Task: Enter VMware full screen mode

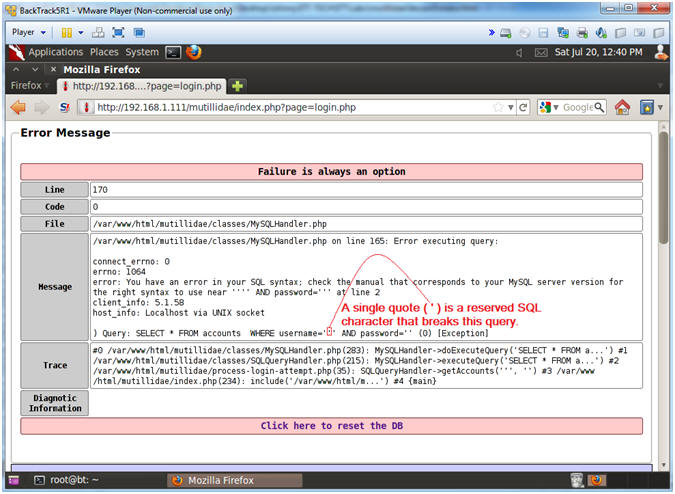Action: 118,33
